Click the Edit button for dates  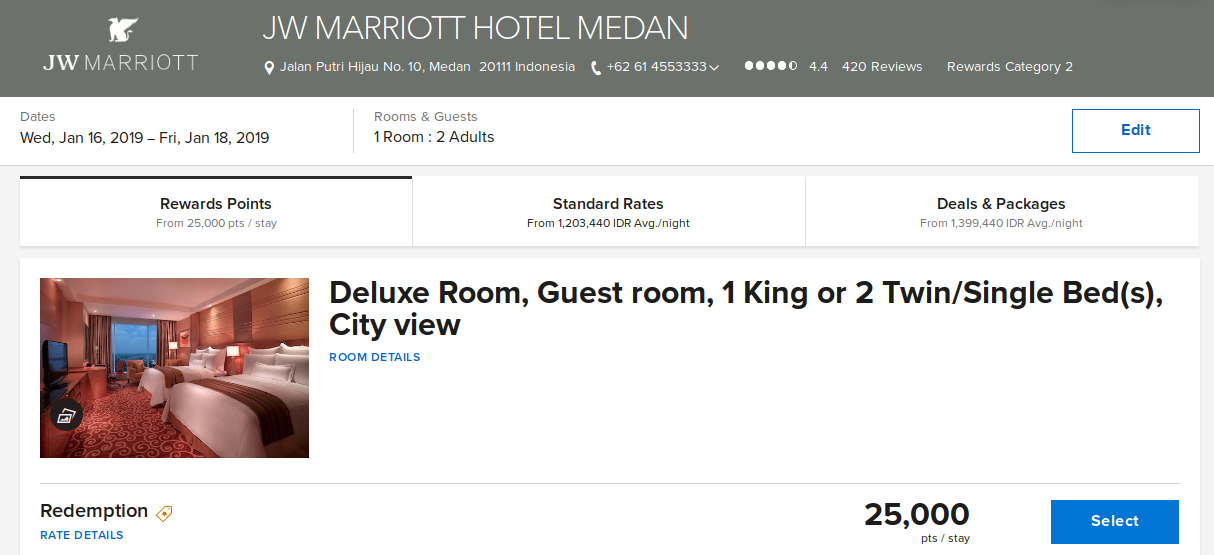click(x=1135, y=130)
